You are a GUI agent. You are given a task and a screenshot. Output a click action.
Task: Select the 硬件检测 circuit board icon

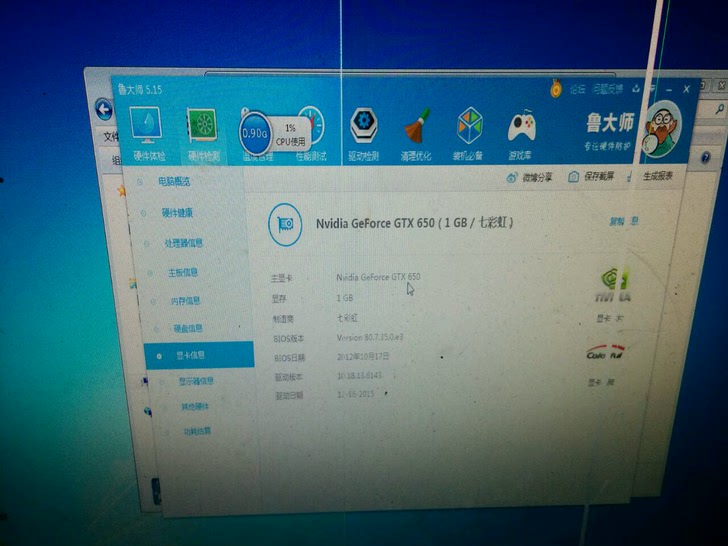(202, 127)
